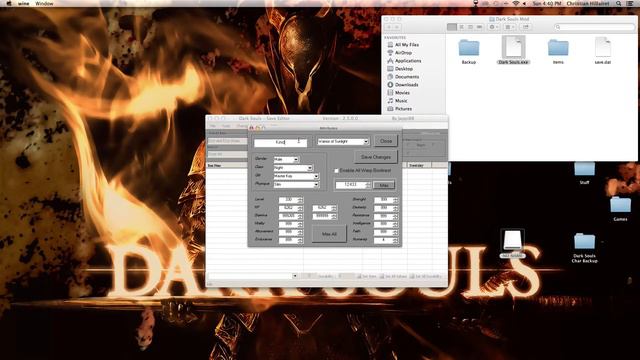This screenshot has width=640, height=360.
Task: Click the Max All button
Action: (329, 234)
